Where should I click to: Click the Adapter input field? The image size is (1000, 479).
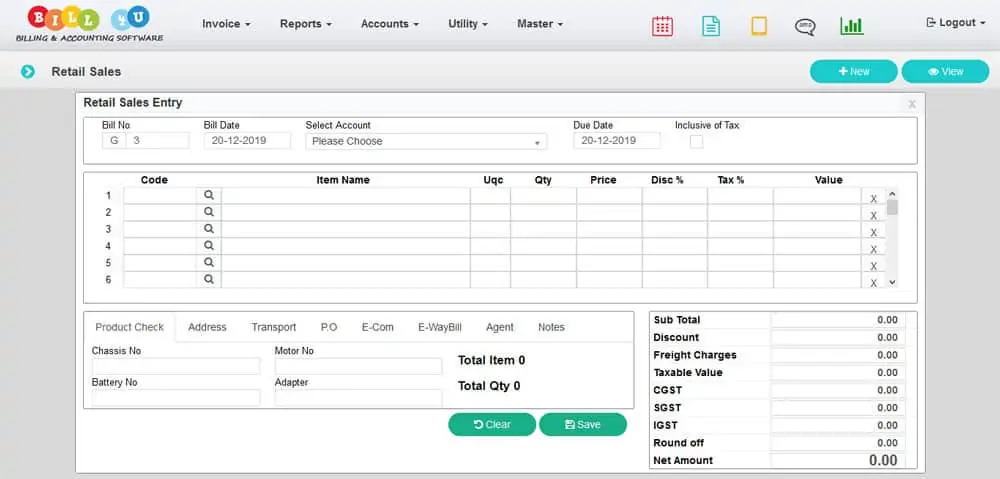click(358, 397)
